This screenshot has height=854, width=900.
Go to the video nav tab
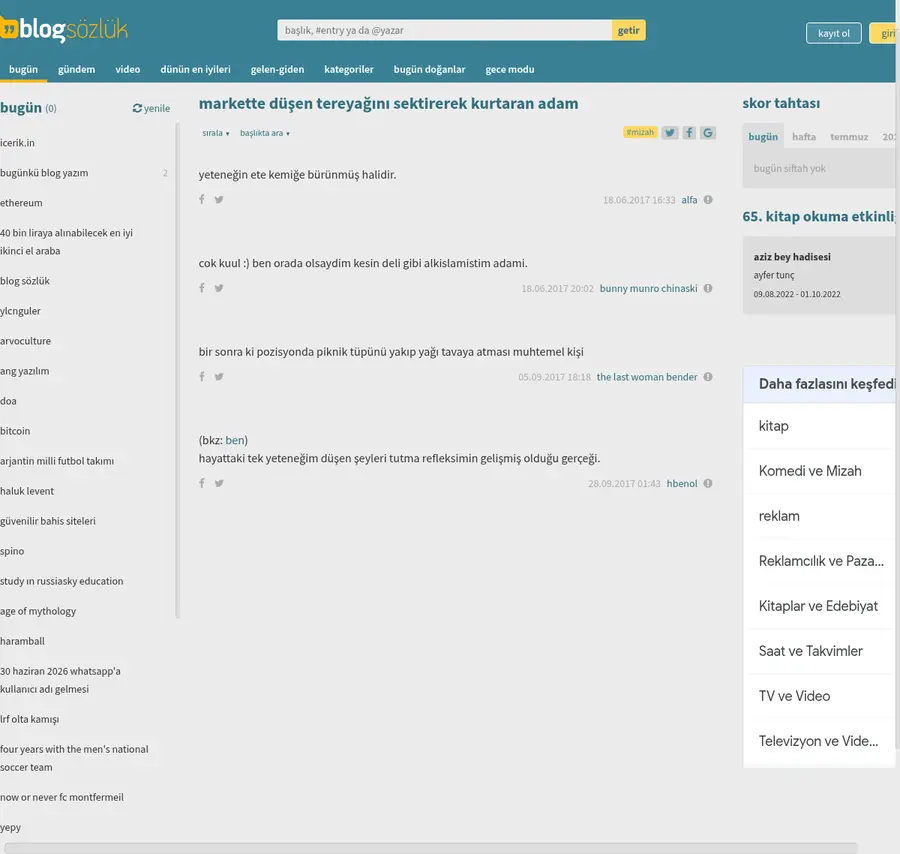tap(127, 69)
